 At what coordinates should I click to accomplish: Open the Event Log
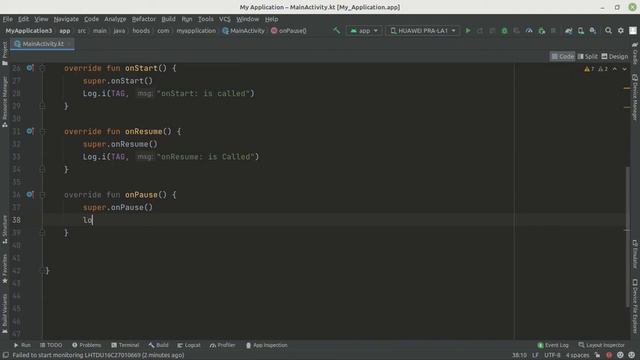click(553, 345)
